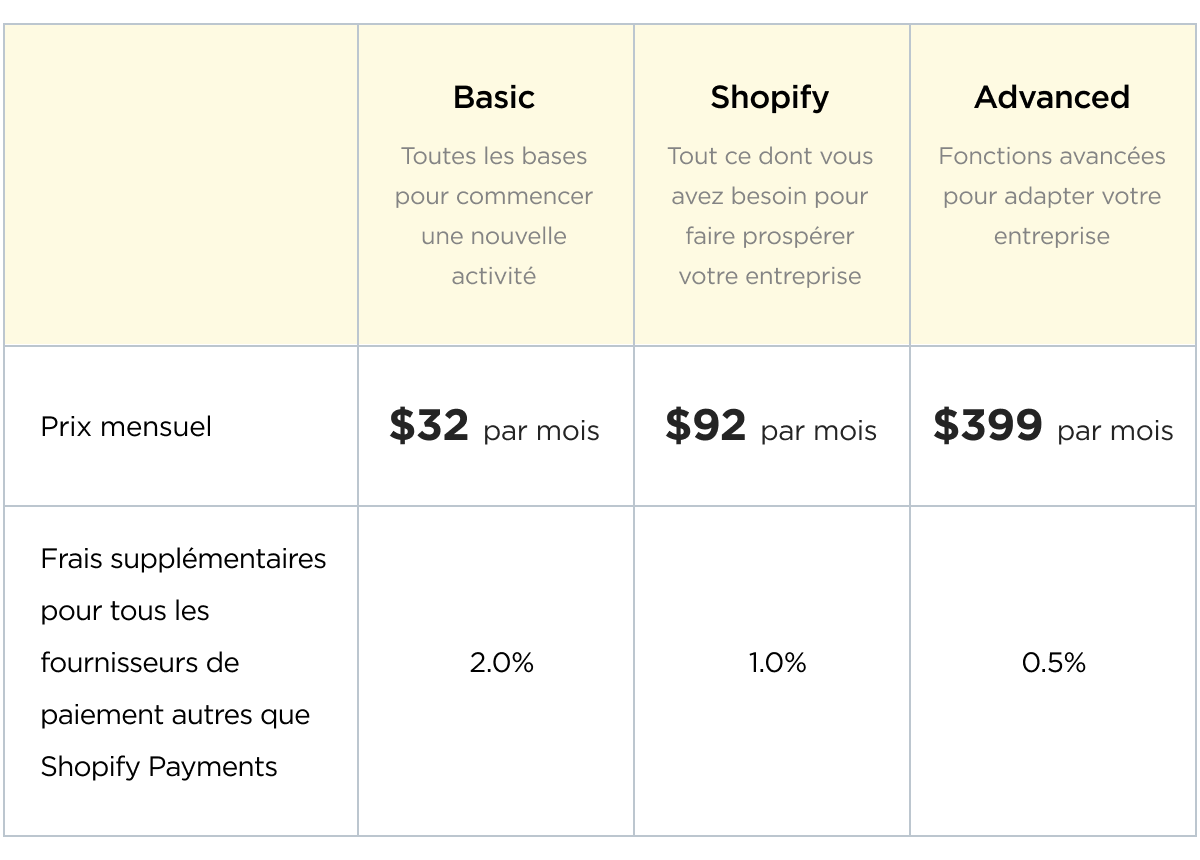The height and width of the screenshot is (860, 1200).
Task: Click the Shopify plan heading
Action: [770, 97]
